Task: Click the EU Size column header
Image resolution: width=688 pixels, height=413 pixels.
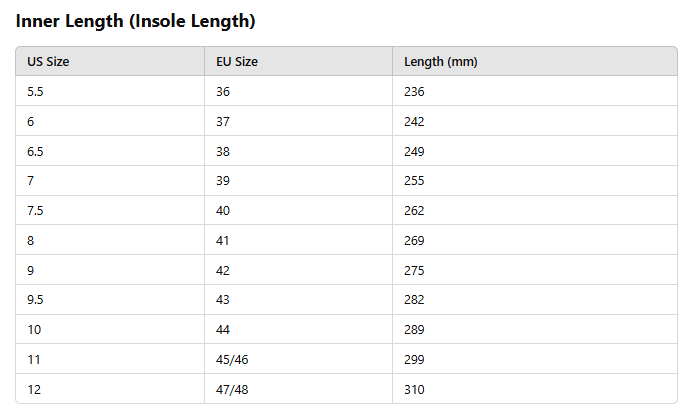Action: (237, 62)
